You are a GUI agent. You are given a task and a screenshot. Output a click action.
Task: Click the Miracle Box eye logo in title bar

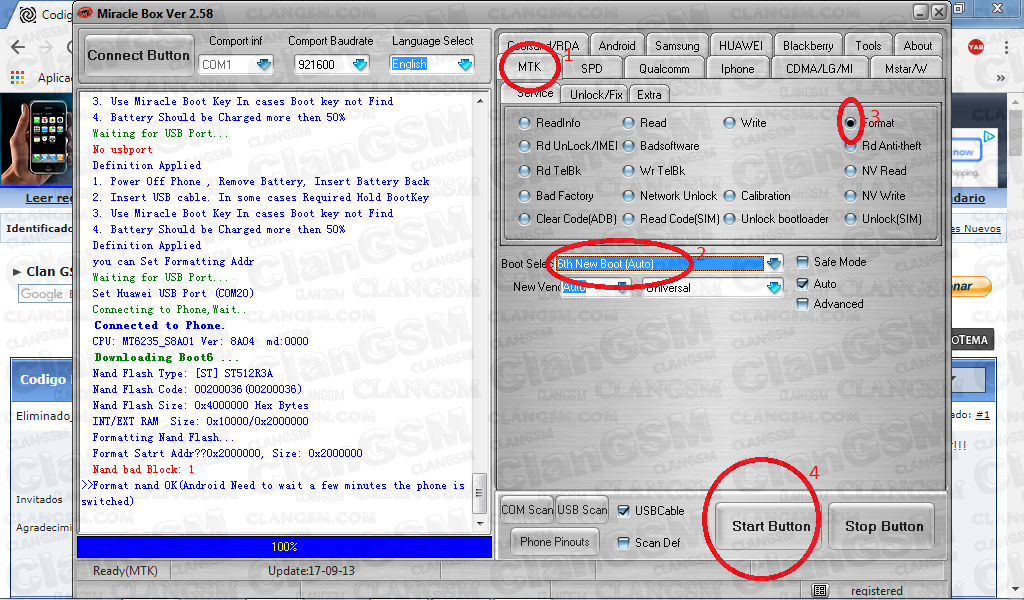tap(85, 13)
